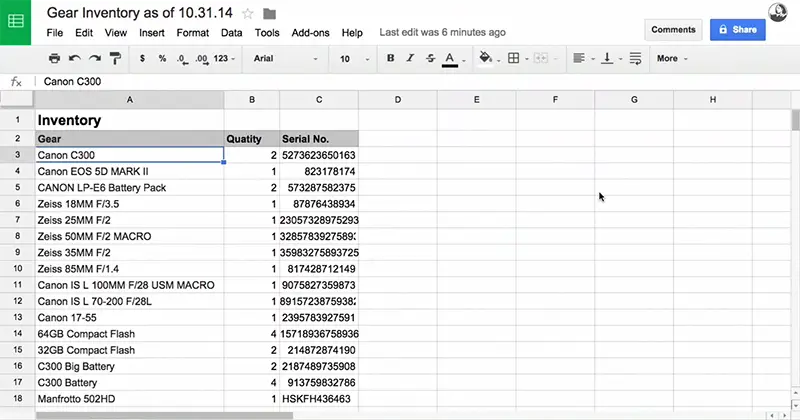The height and width of the screenshot is (420, 800).
Task: Star the Gear Inventory document
Action: (248, 14)
